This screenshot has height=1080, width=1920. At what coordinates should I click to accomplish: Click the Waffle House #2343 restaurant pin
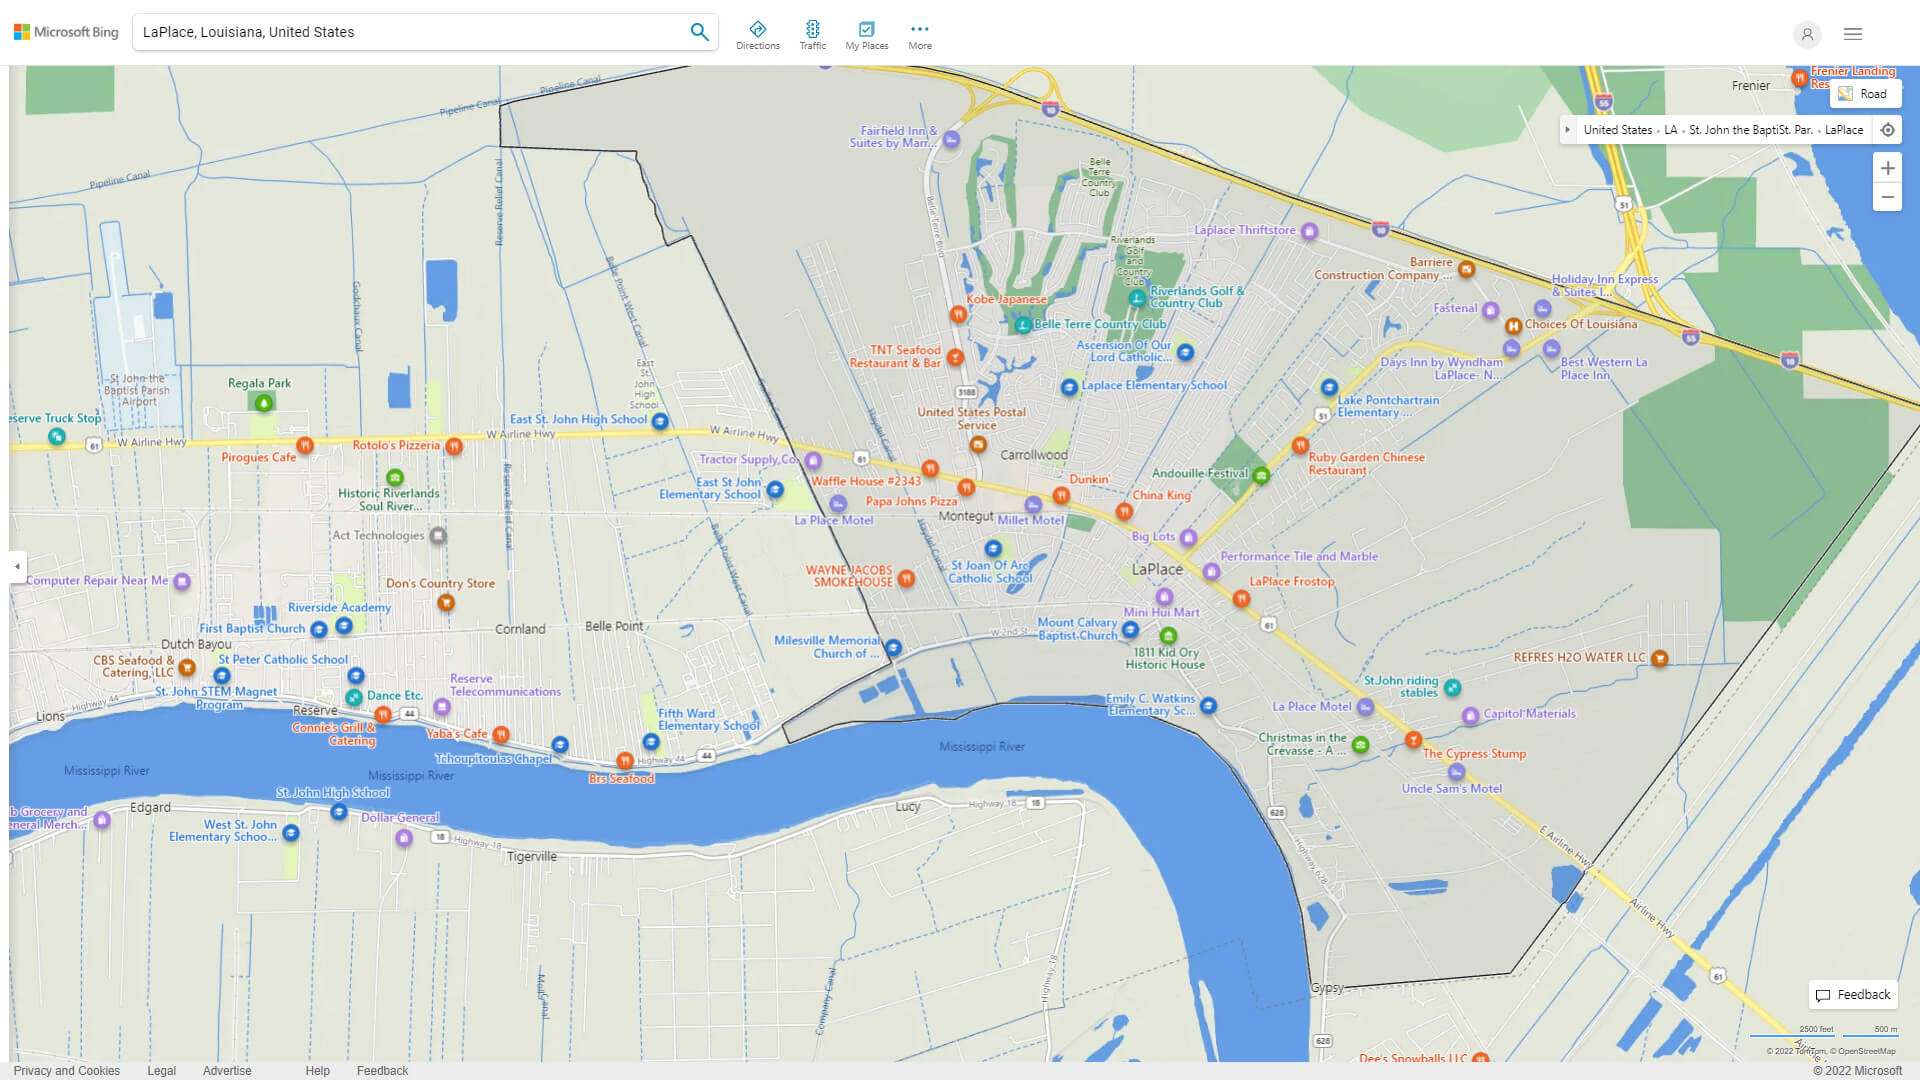[930, 468]
